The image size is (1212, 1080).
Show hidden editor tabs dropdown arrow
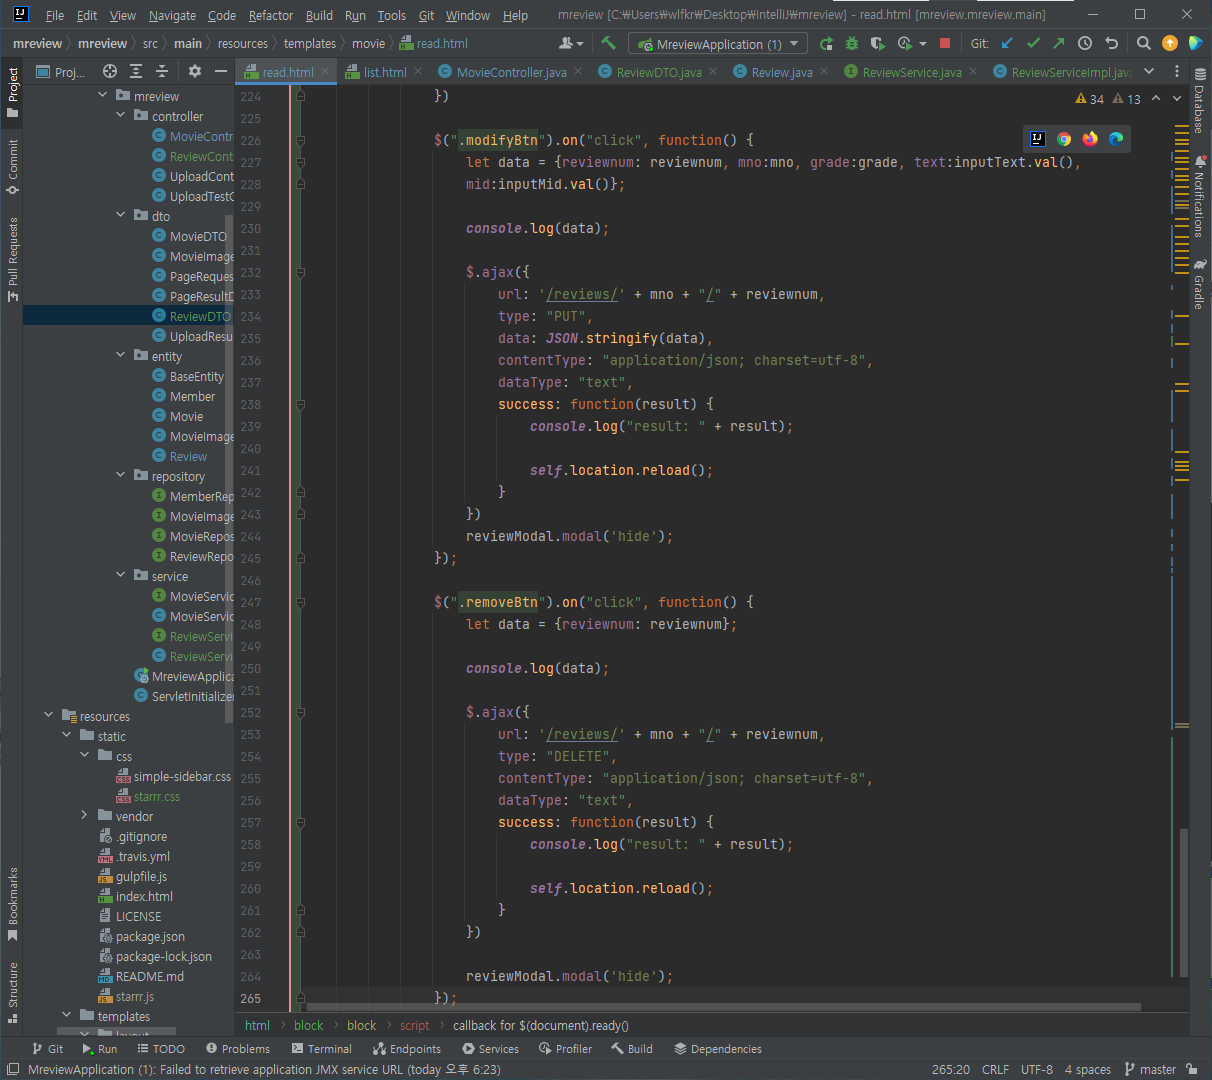(1149, 71)
